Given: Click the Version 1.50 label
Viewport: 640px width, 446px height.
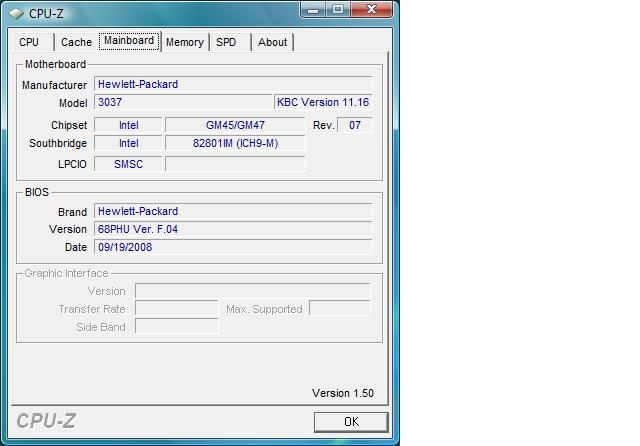Looking at the screenshot, I should coord(343,393).
